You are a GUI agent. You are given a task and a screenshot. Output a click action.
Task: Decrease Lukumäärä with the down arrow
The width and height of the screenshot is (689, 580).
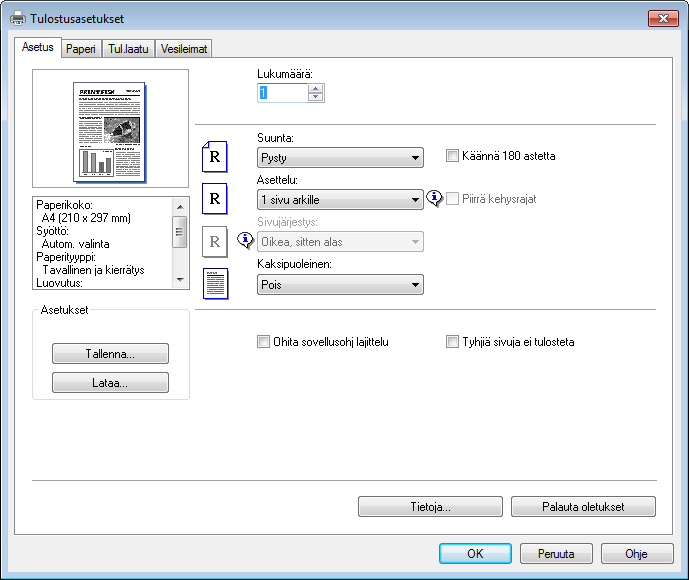[x=315, y=97]
